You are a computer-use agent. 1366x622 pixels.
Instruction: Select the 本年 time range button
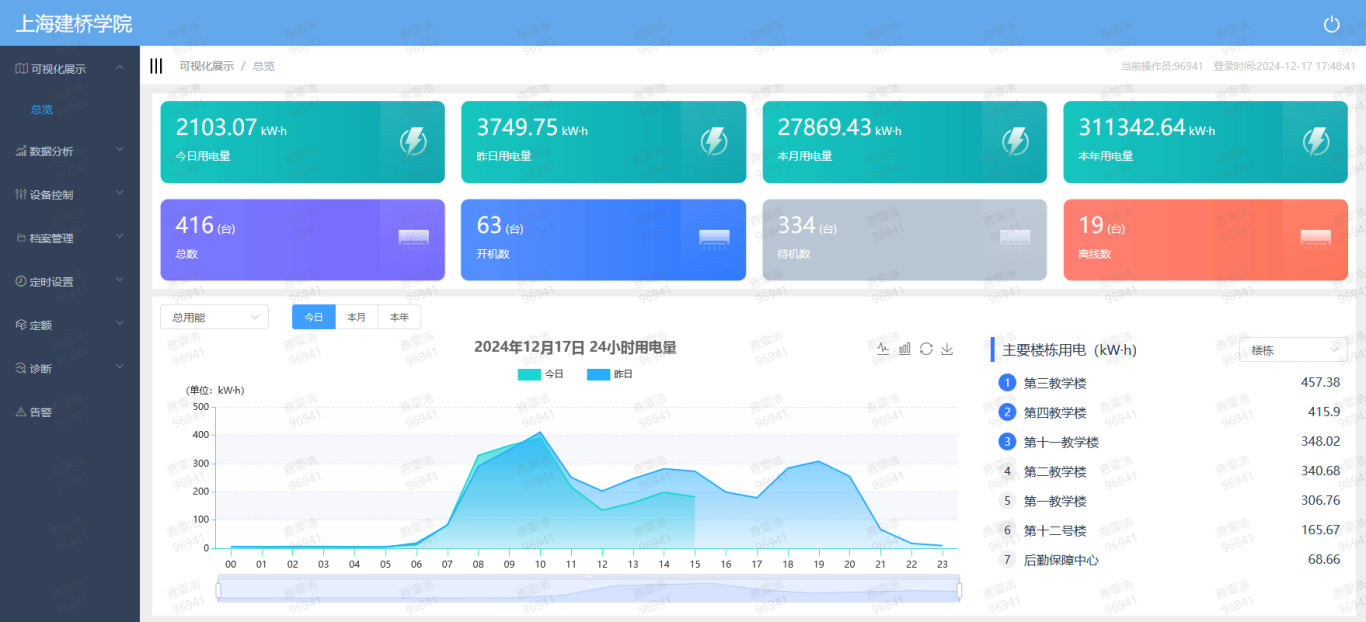[399, 317]
